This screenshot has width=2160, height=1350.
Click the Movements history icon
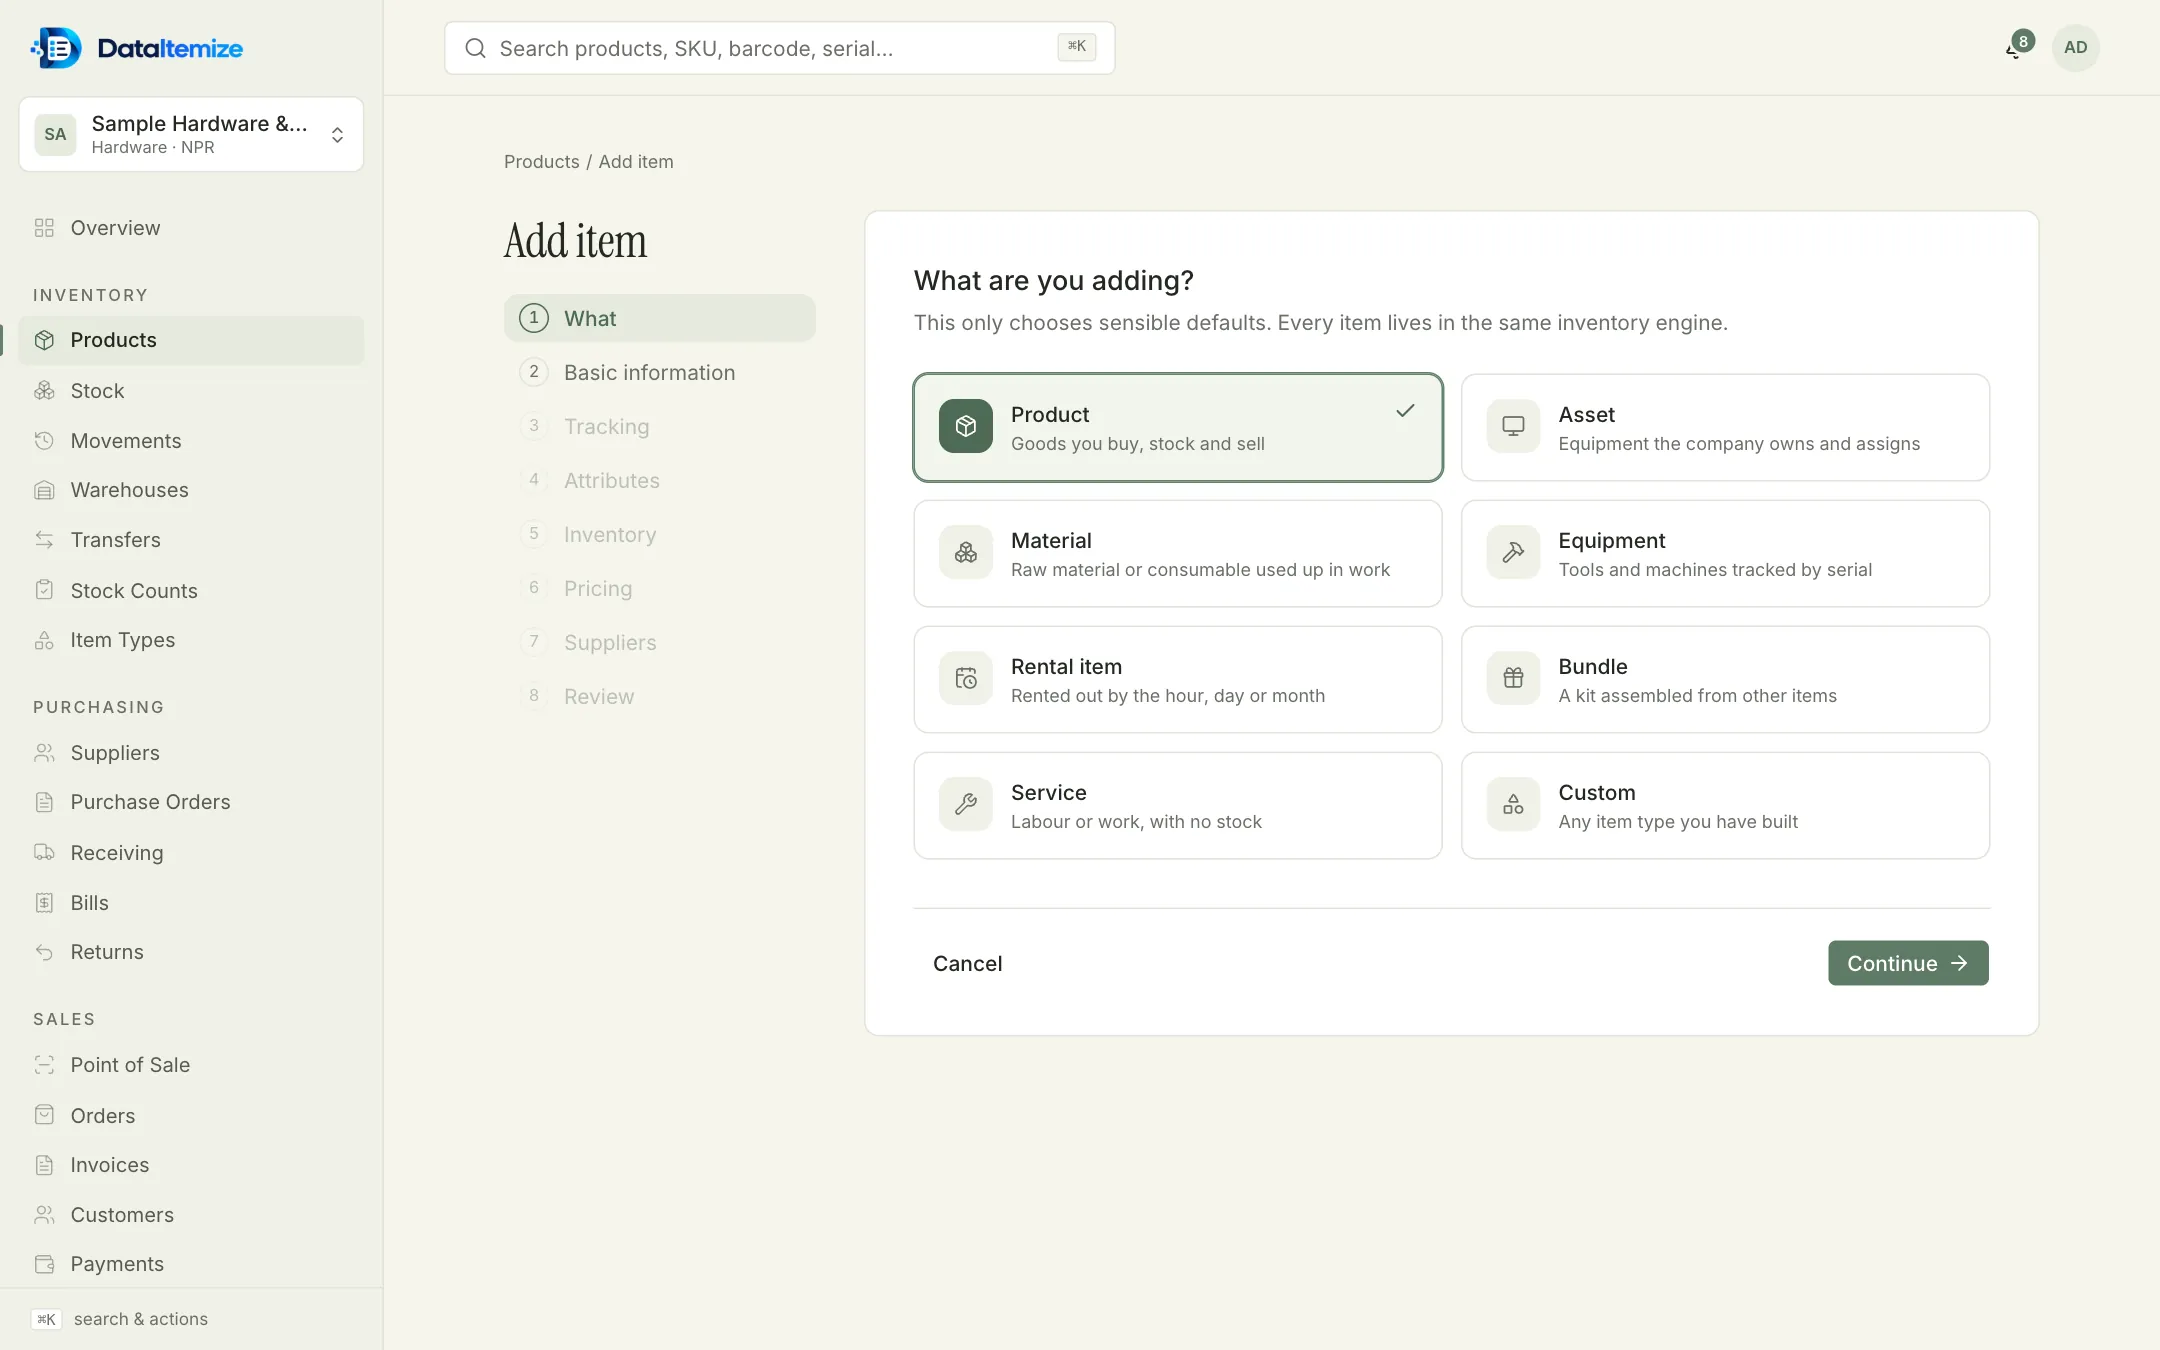(44, 441)
